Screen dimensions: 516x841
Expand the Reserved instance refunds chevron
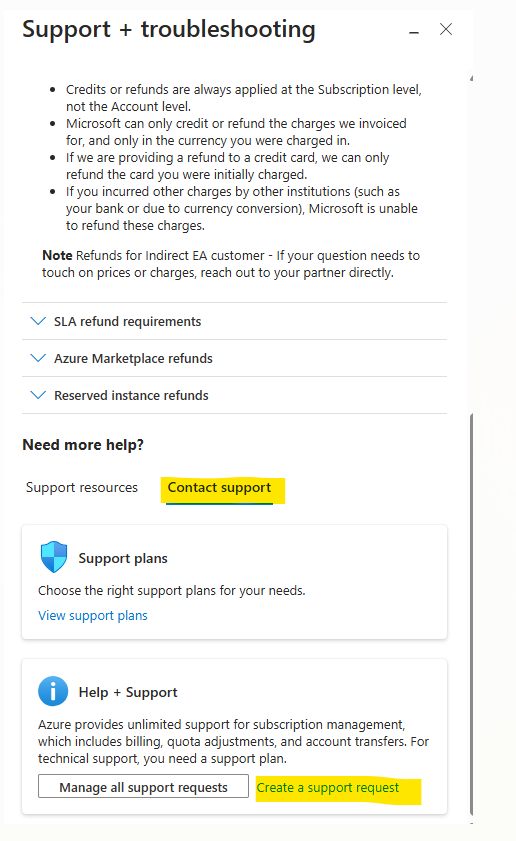[x=38, y=395]
